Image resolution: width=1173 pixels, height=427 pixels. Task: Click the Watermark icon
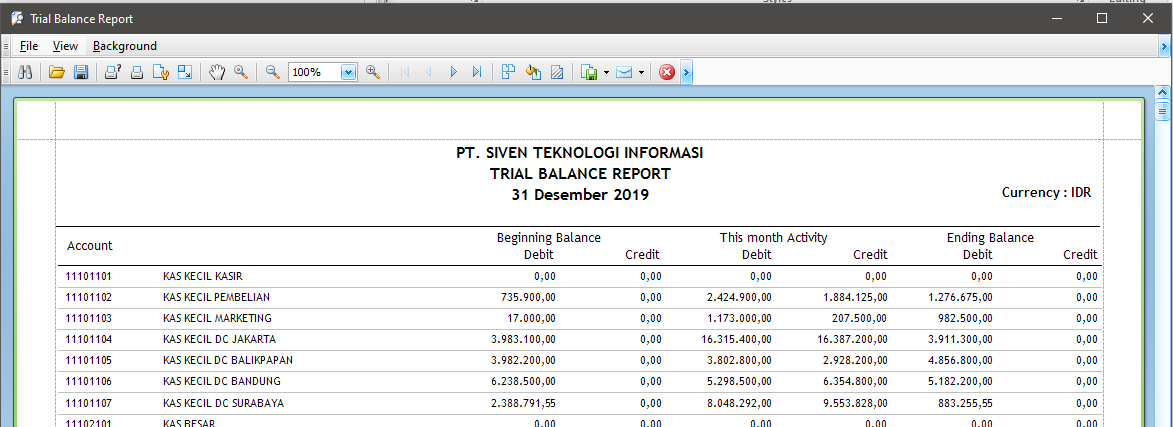click(x=557, y=72)
